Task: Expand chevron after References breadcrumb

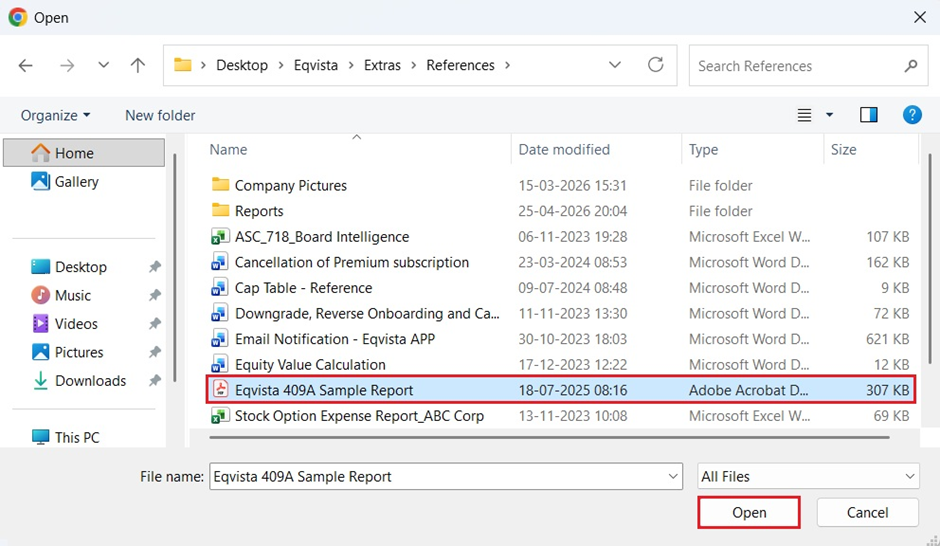Action: pyautogui.click(x=507, y=65)
